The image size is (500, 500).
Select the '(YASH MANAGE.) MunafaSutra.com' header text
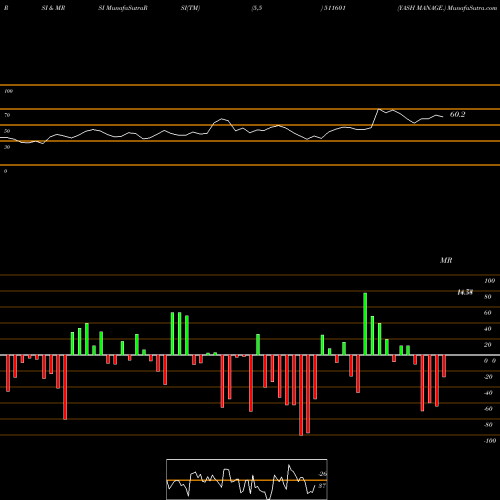[x=447, y=8]
